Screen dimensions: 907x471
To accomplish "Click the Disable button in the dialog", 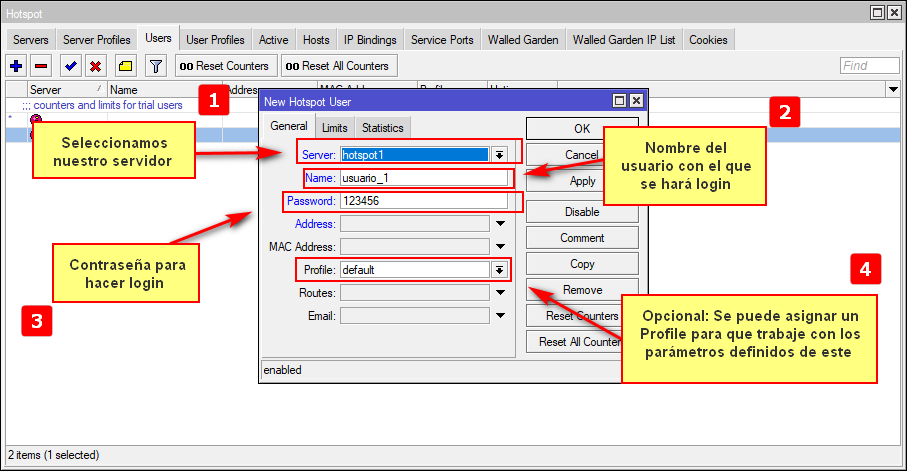I will click(x=582, y=212).
